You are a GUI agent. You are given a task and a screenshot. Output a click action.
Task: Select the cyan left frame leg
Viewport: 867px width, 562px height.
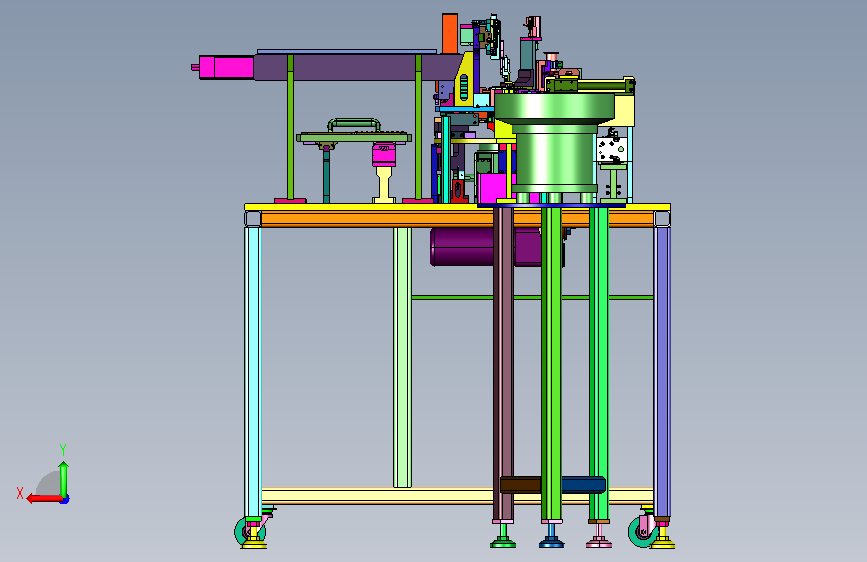pyautogui.click(x=252, y=371)
